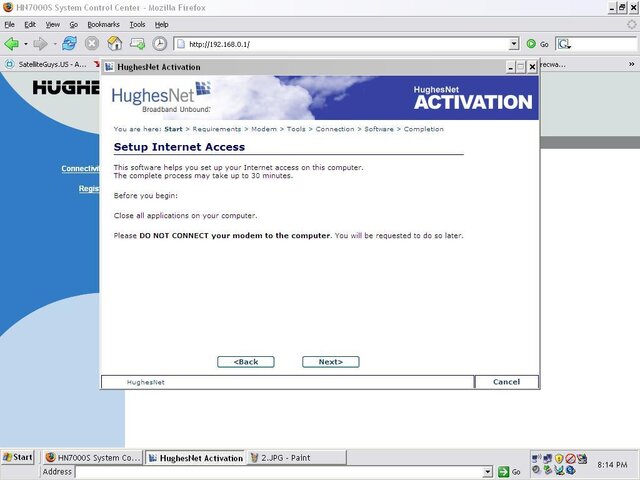
Task: Open the Edit menu
Action: click(x=30, y=24)
